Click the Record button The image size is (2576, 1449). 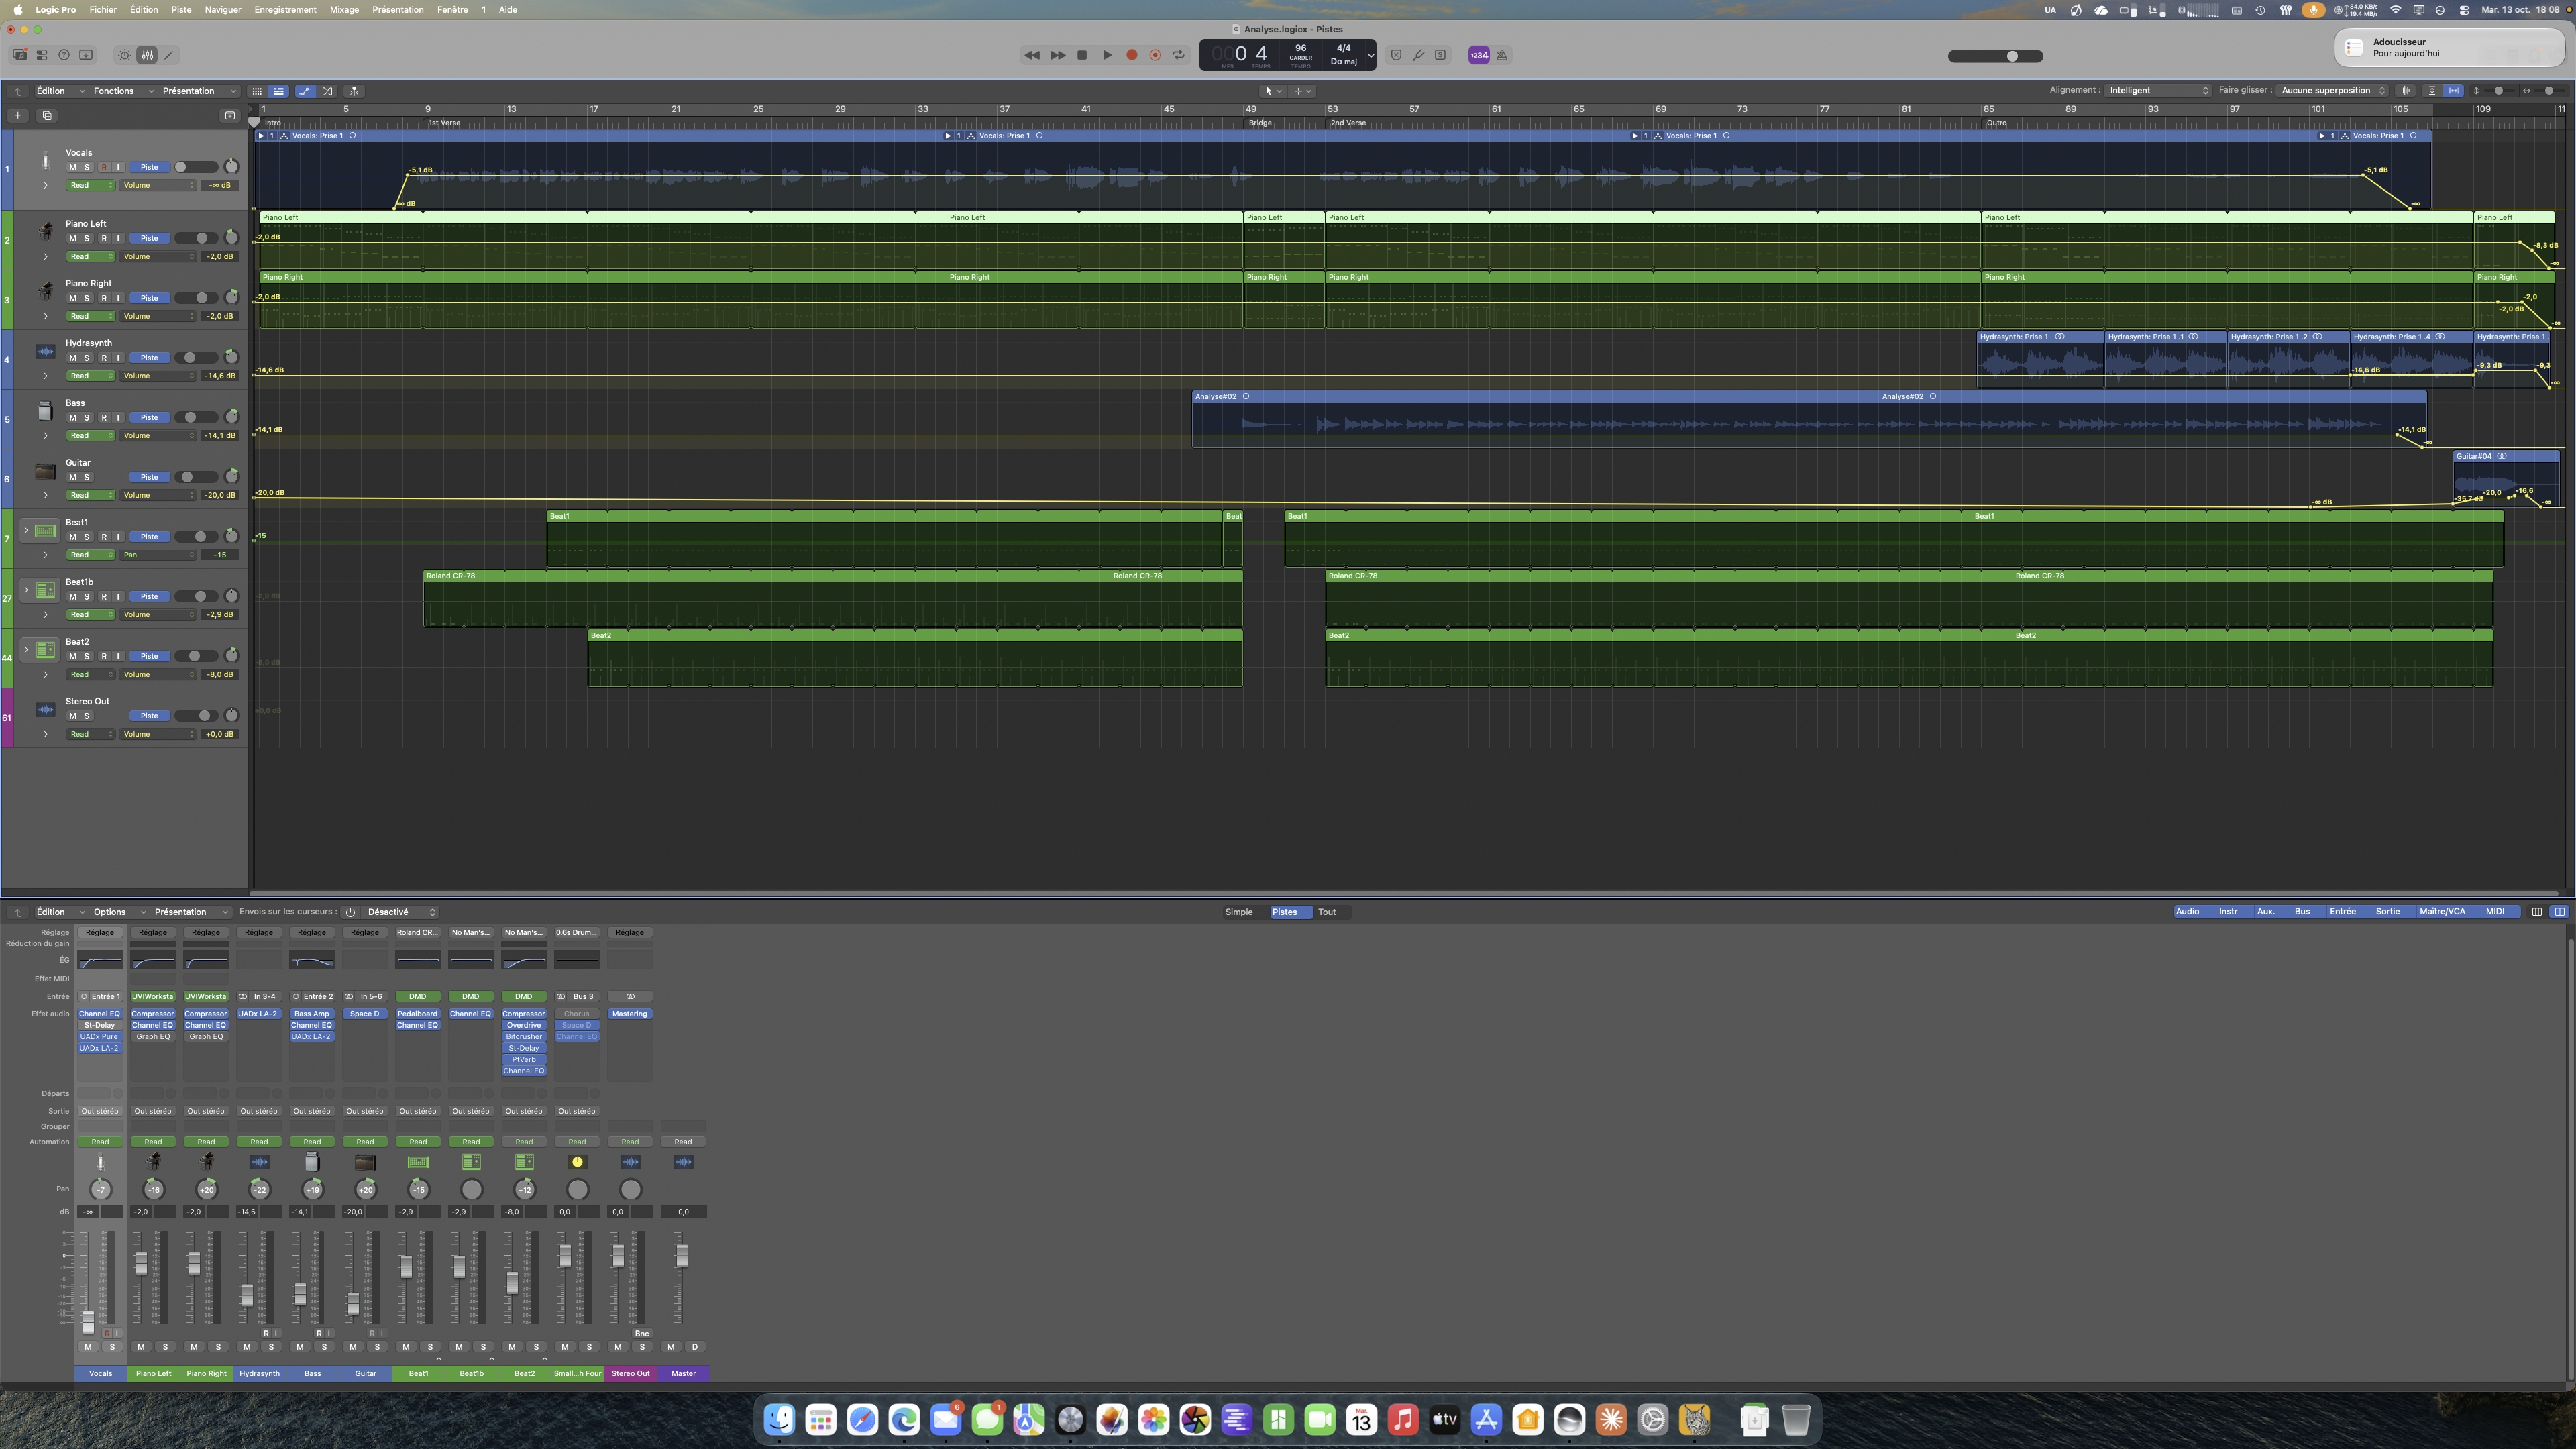click(1131, 55)
